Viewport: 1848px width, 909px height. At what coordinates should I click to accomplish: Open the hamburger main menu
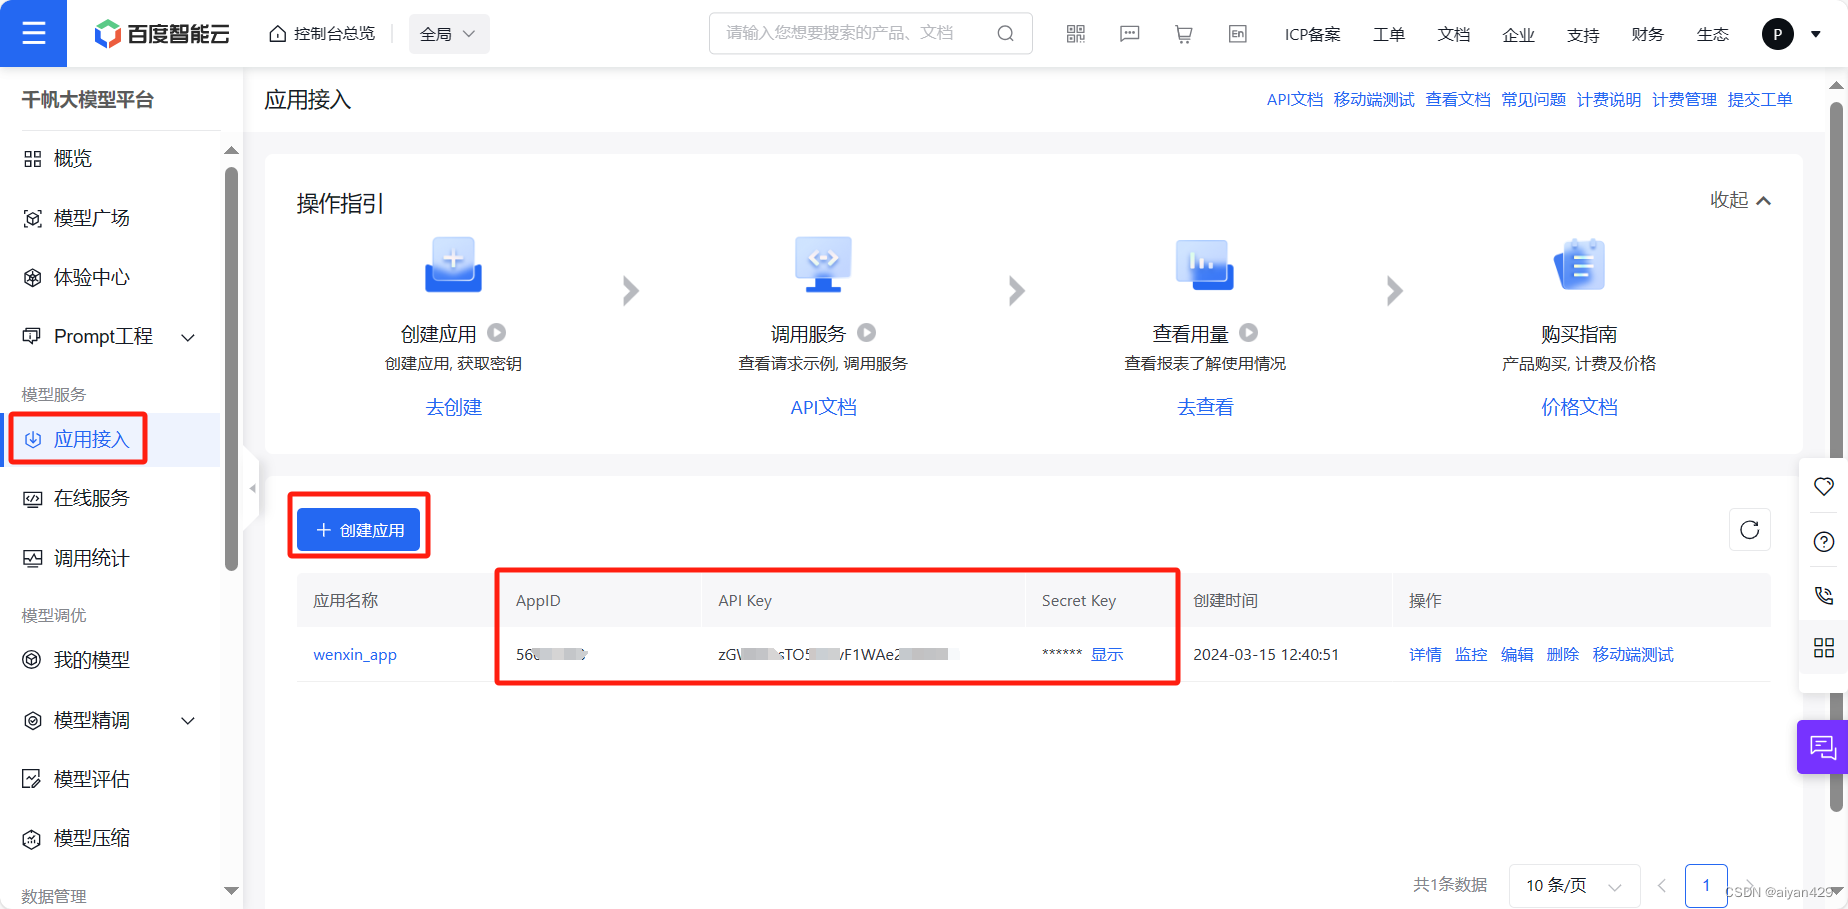tap(33, 33)
